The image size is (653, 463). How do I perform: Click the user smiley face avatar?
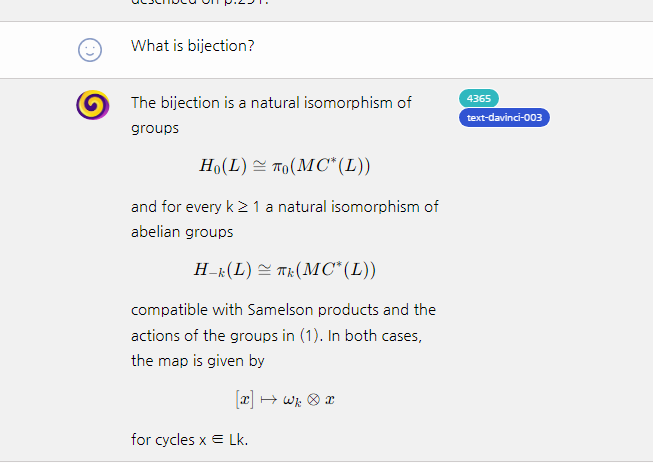(x=90, y=49)
